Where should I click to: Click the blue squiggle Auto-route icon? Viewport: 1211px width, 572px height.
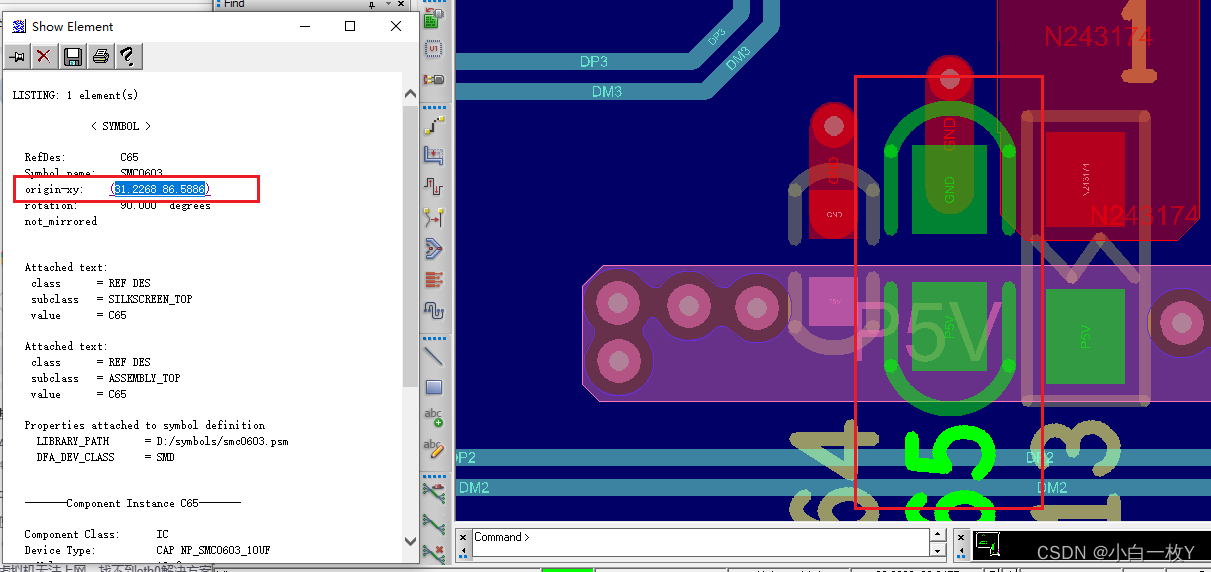coord(434,310)
